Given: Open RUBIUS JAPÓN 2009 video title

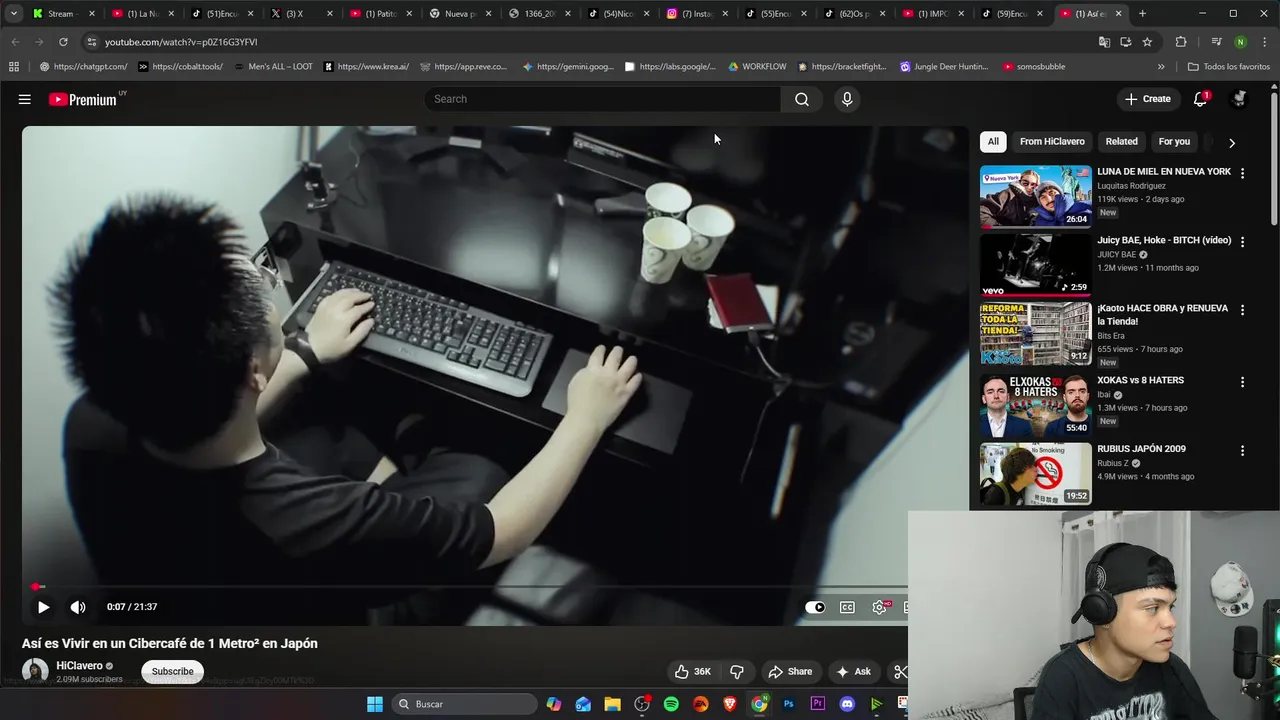Looking at the screenshot, I should point(1141,449).
